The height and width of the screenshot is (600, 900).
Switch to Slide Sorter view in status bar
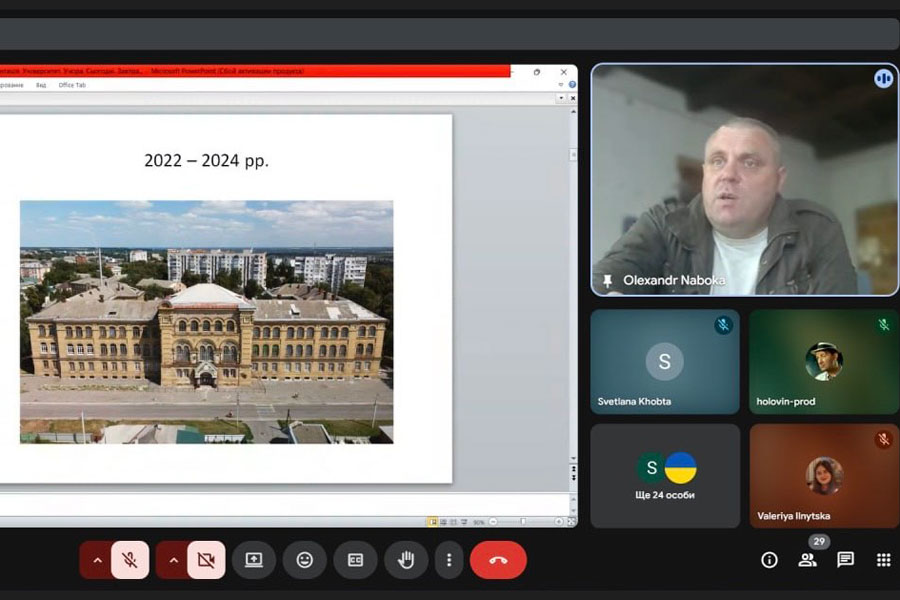pyautogui.click(x=443, y=522)
